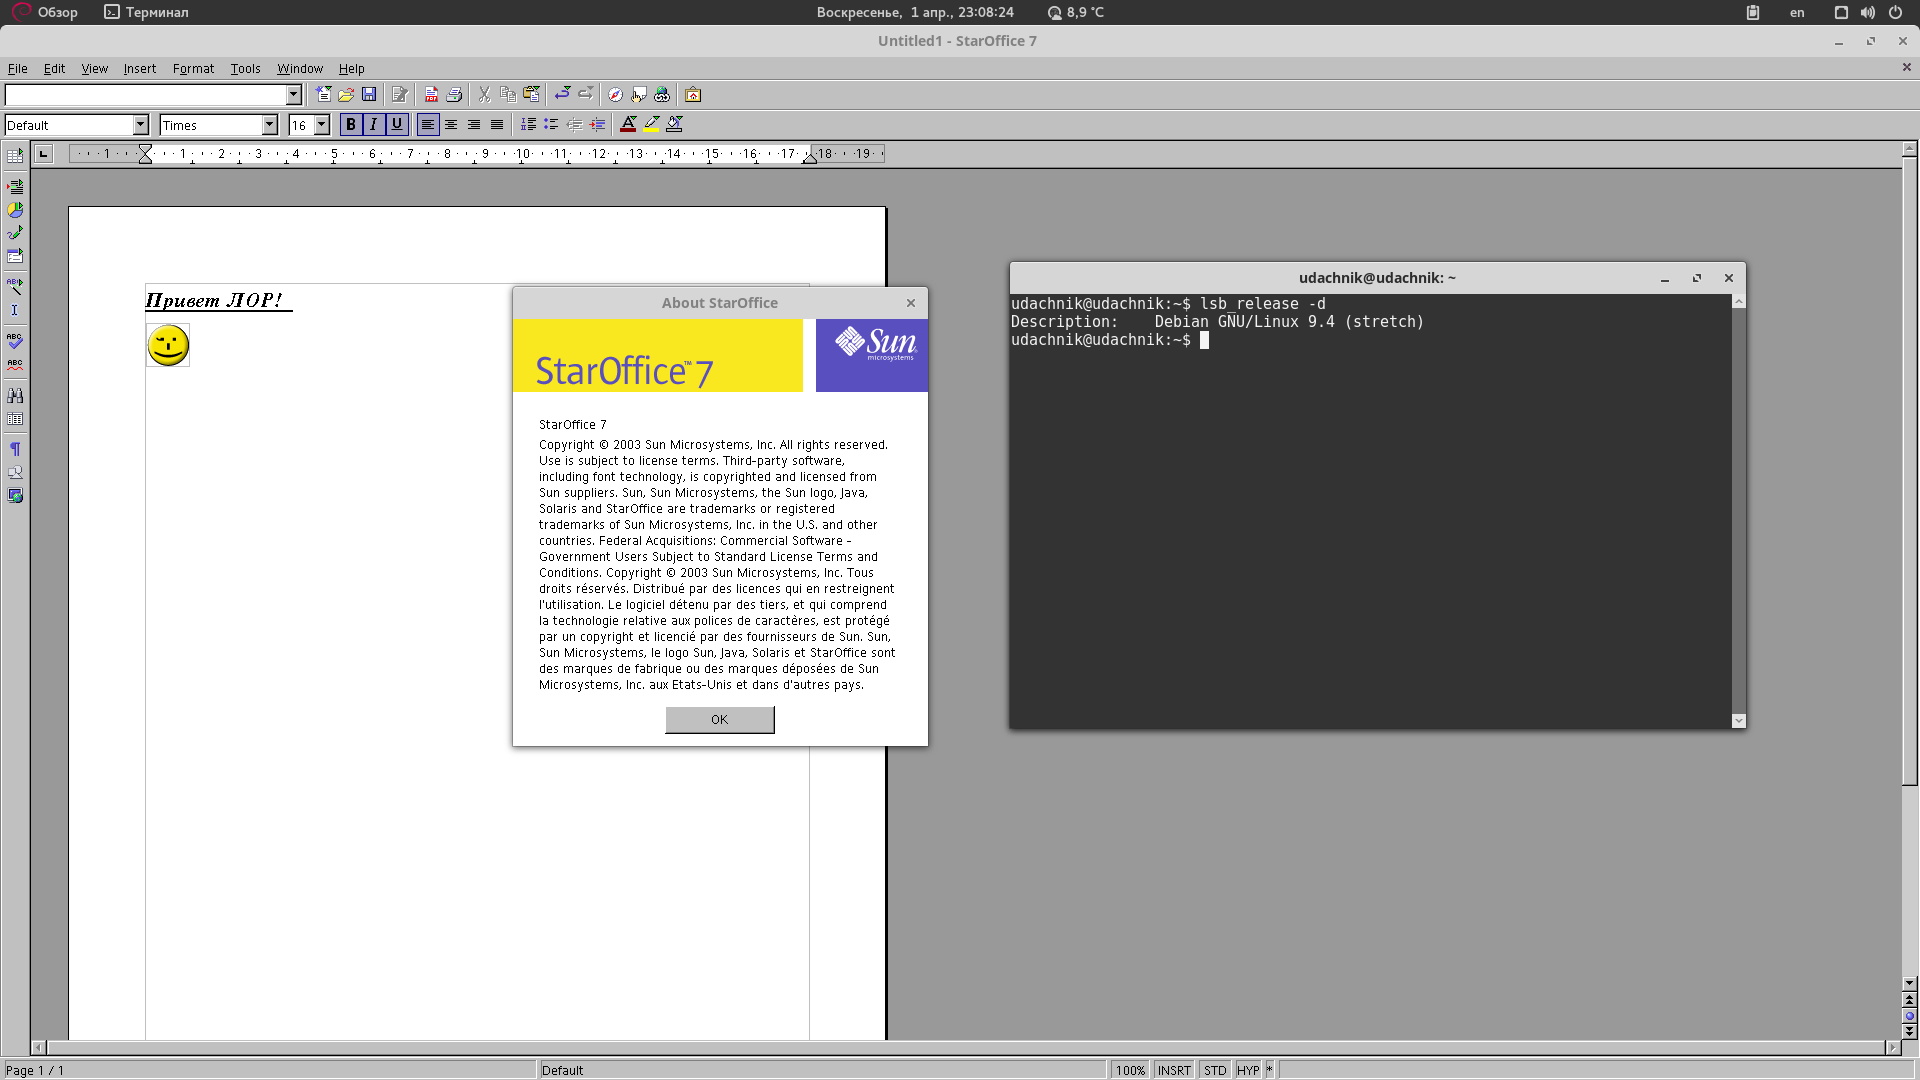Click the STD selection mode field
This screenshot has height=1080, width=1920.
tap(1215, 1070)
